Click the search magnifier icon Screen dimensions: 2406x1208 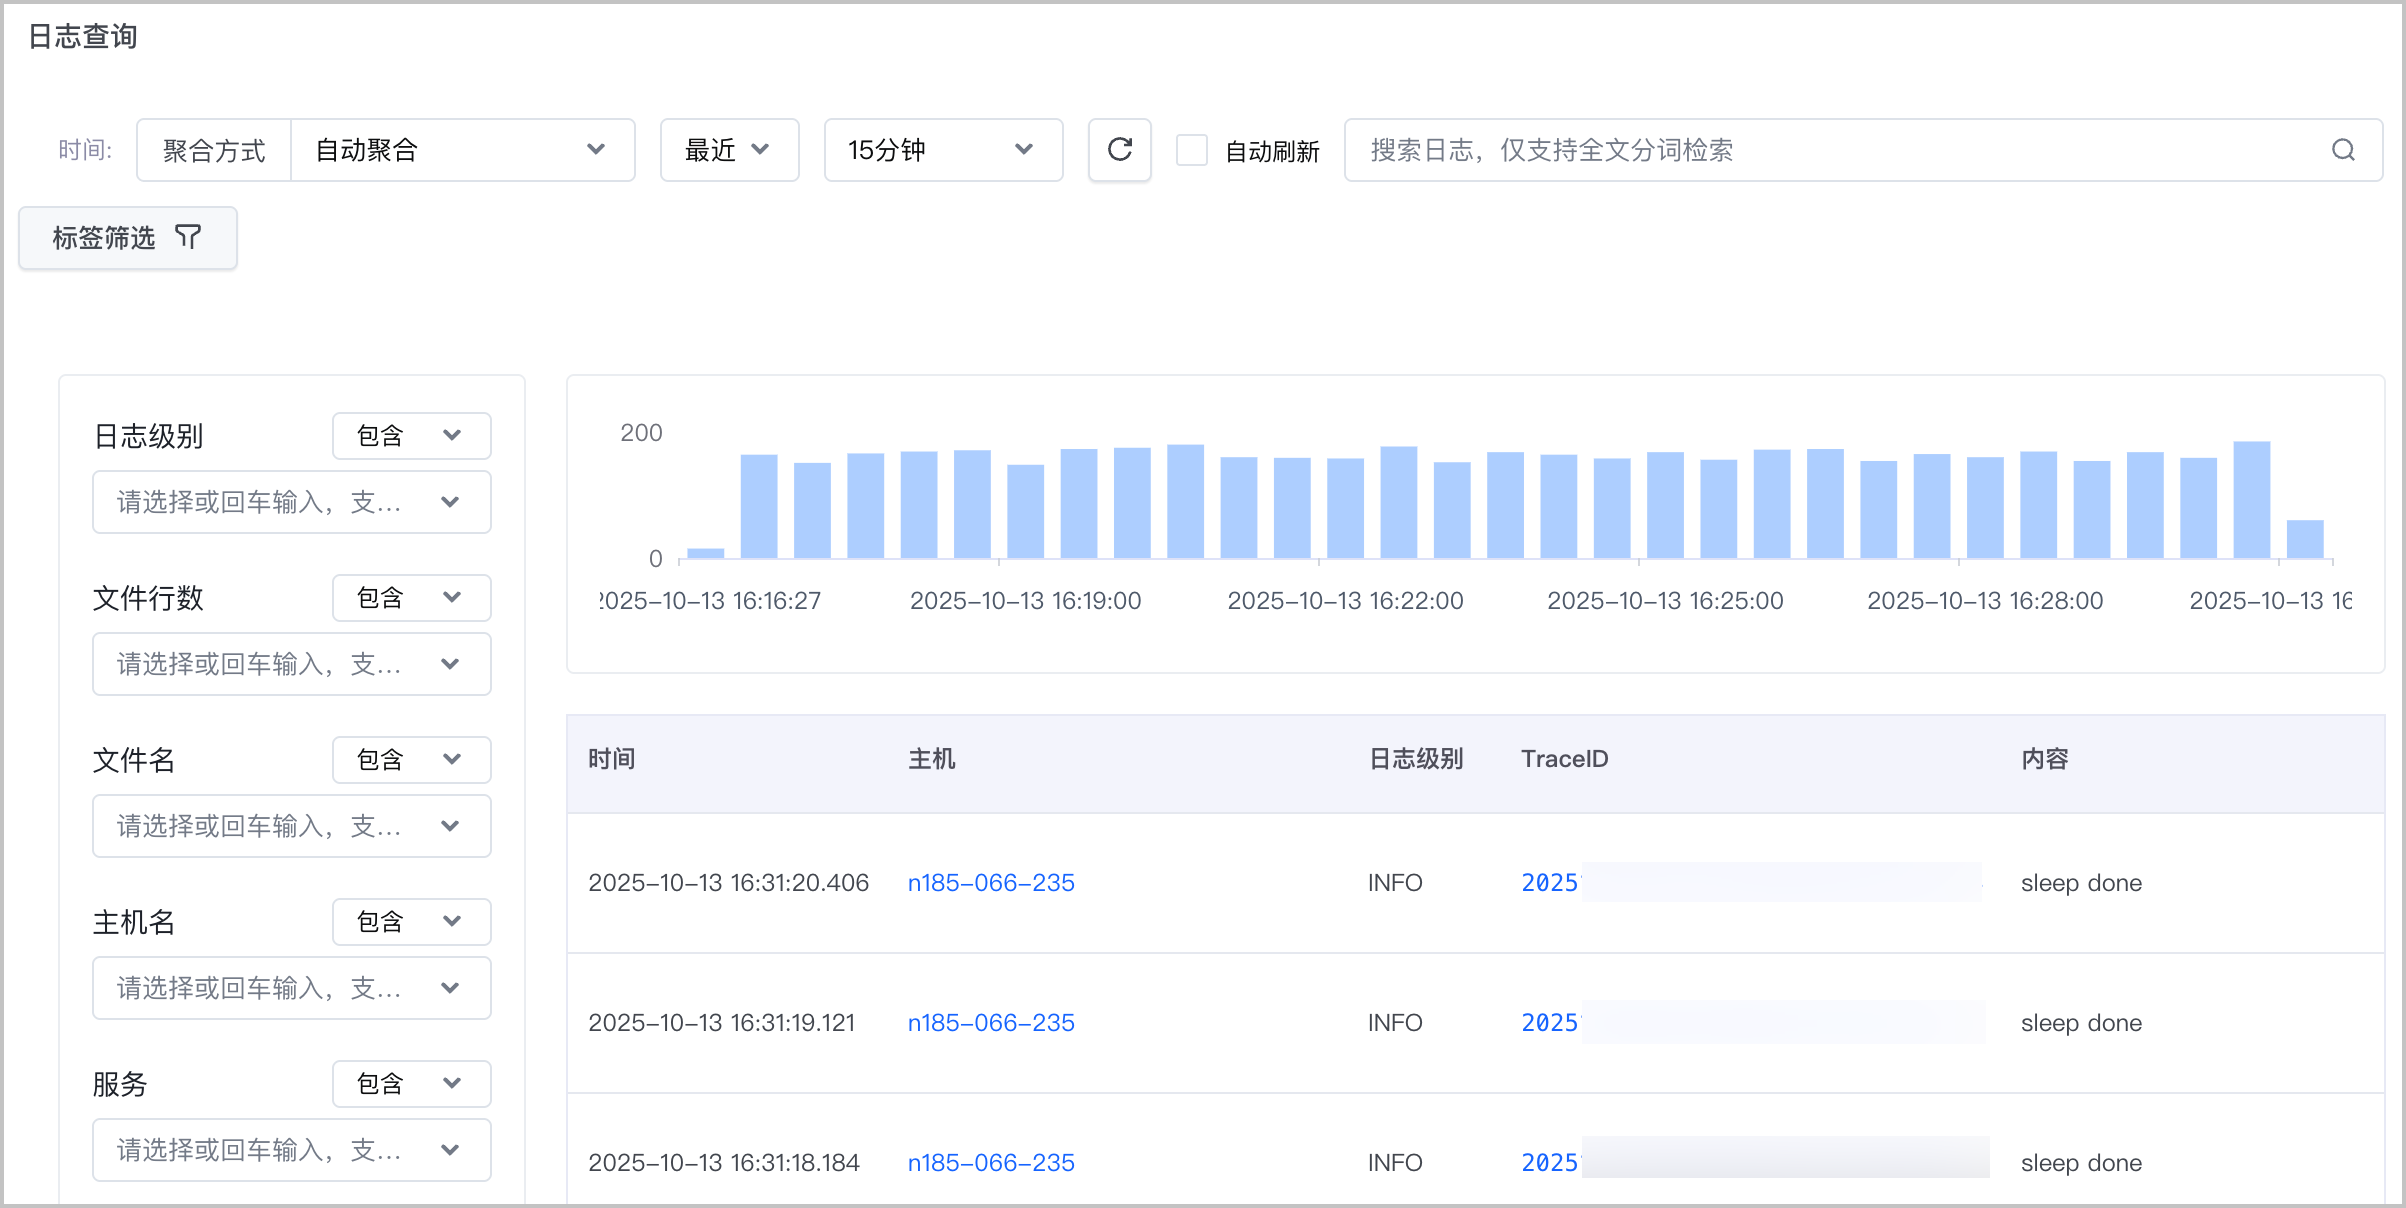[x=2343, y=150]
